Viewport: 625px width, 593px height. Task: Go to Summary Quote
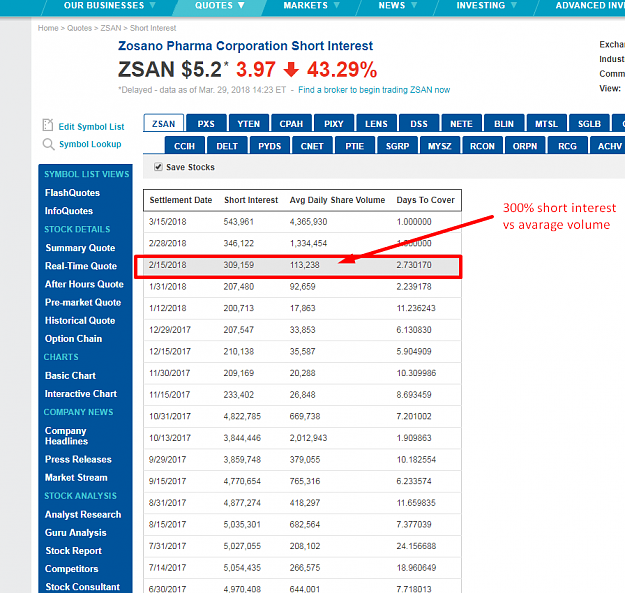(80, 248)
